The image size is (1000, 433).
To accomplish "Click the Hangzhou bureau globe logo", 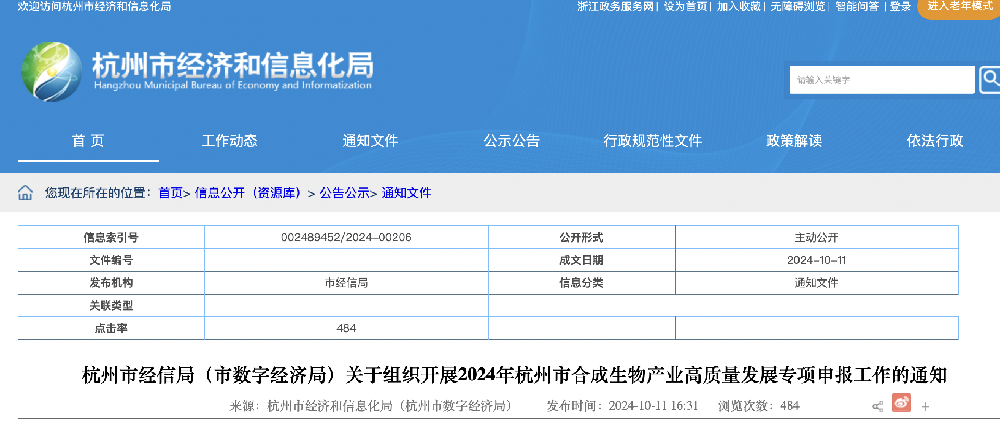I will pos(52,71).
